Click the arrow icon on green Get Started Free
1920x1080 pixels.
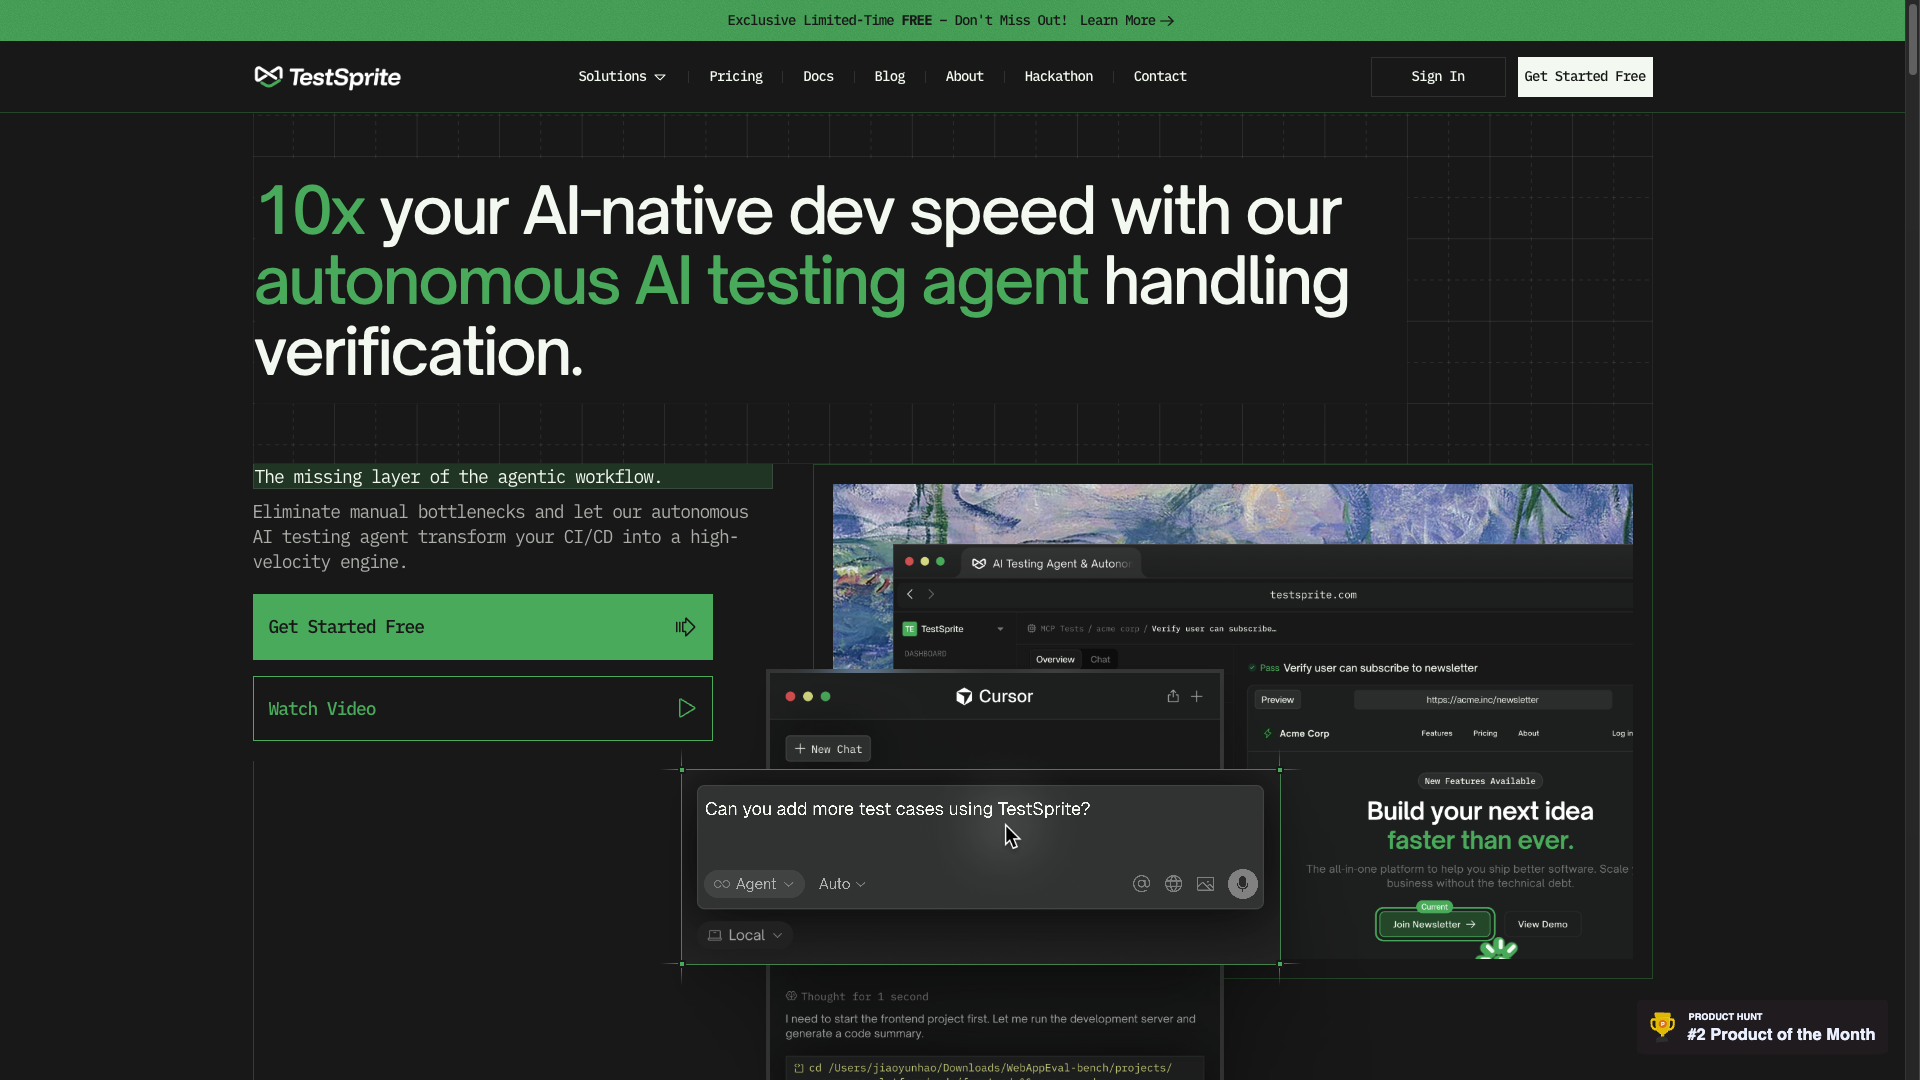click(x=686, y=627)
